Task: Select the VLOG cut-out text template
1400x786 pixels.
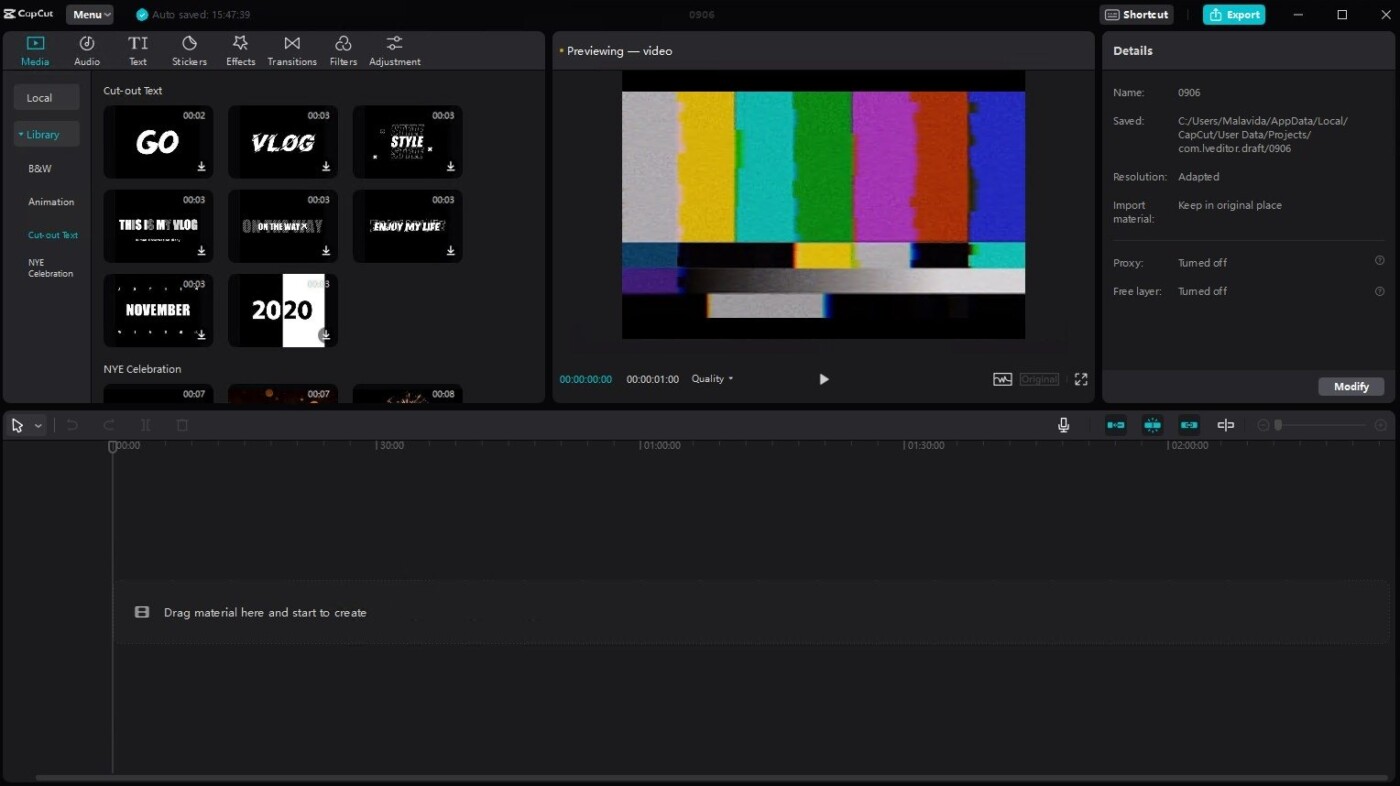Action: tap(282, 141)
